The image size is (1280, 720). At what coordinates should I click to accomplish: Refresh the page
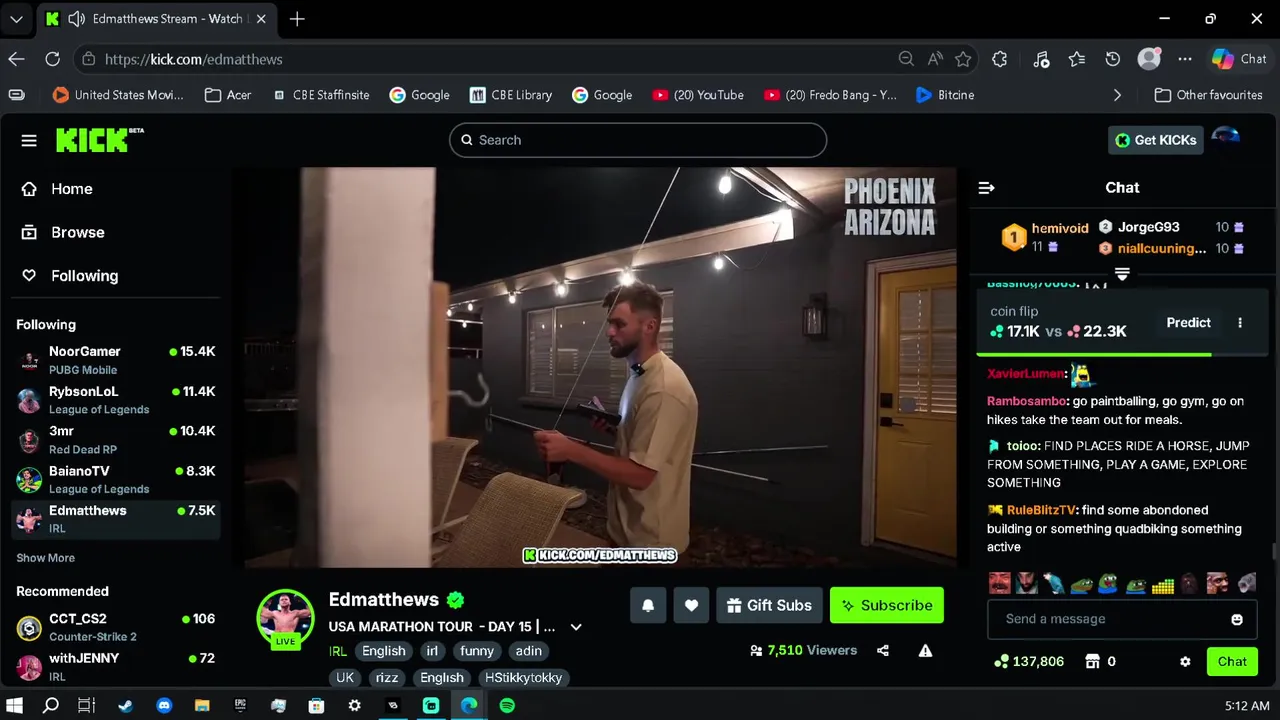coord(52,59)
